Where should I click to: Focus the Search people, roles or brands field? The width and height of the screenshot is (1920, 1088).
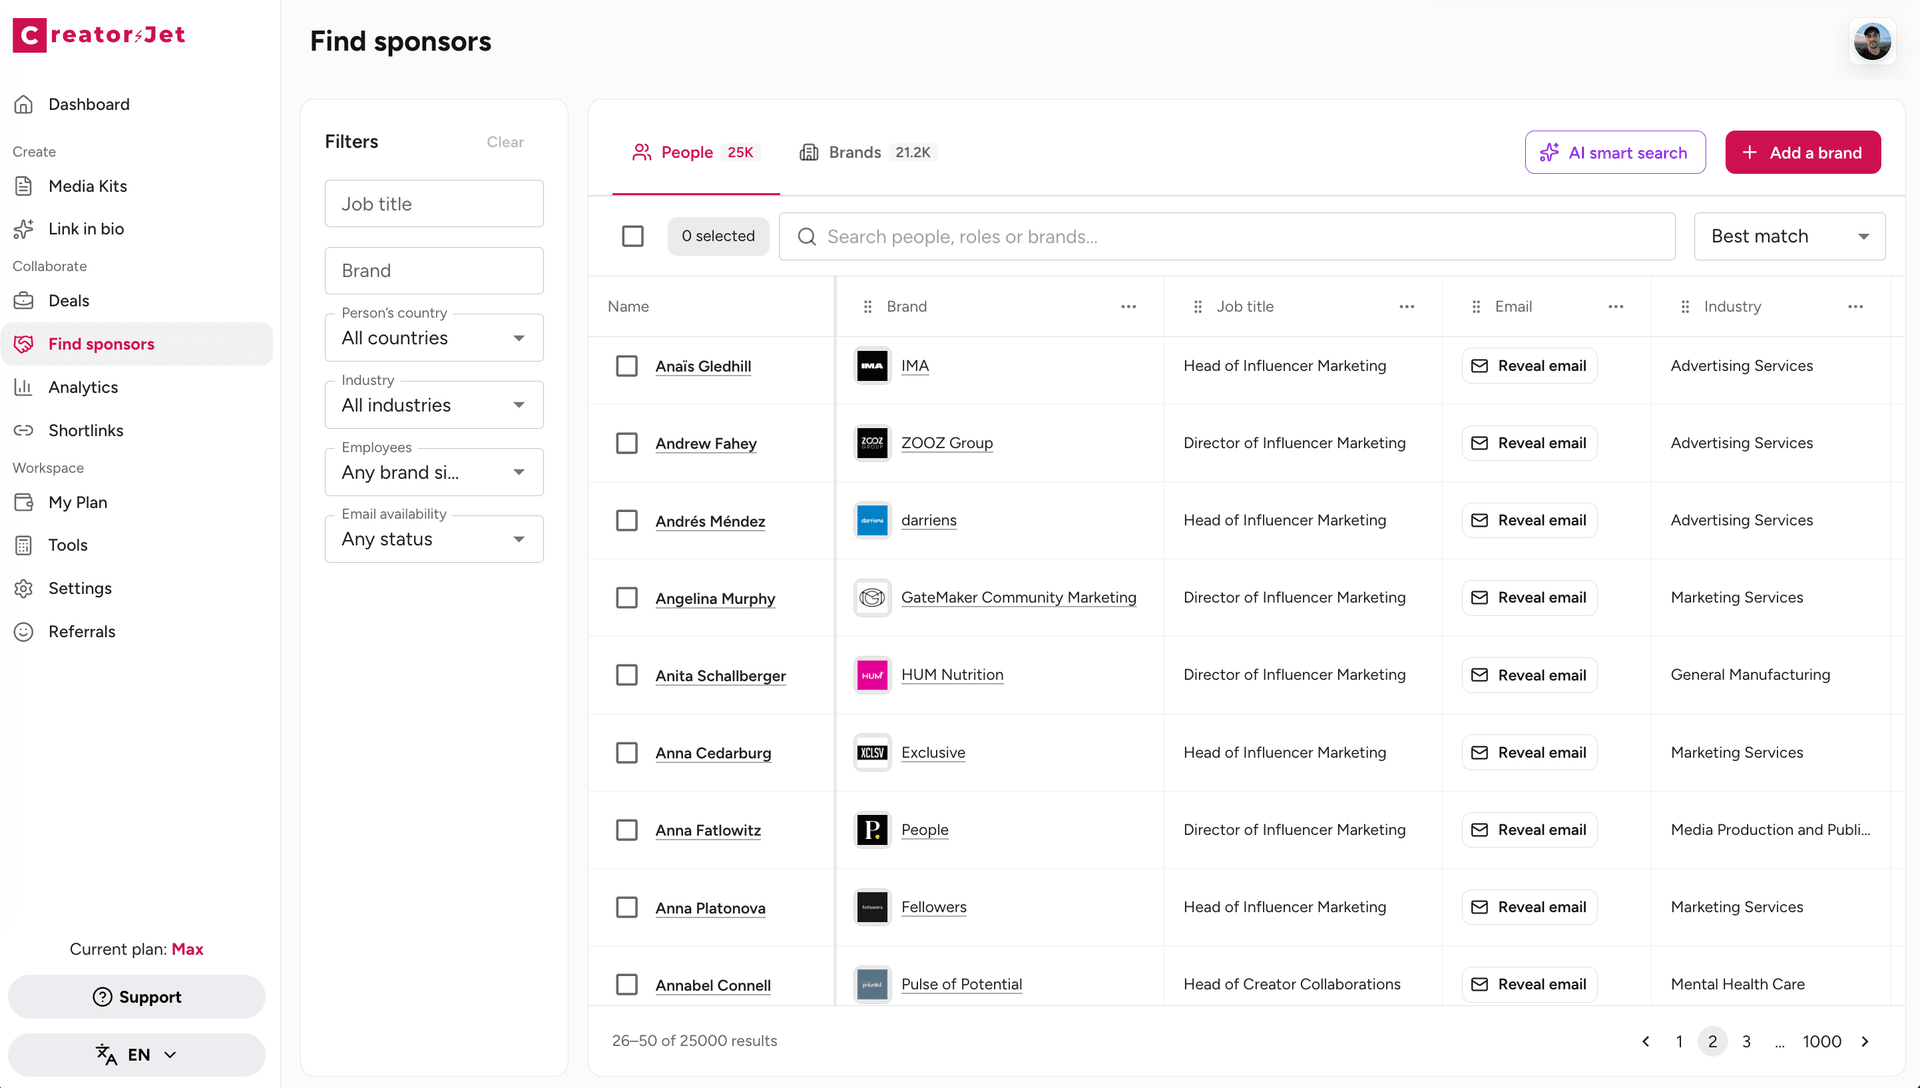click(x=1226, y=236)
